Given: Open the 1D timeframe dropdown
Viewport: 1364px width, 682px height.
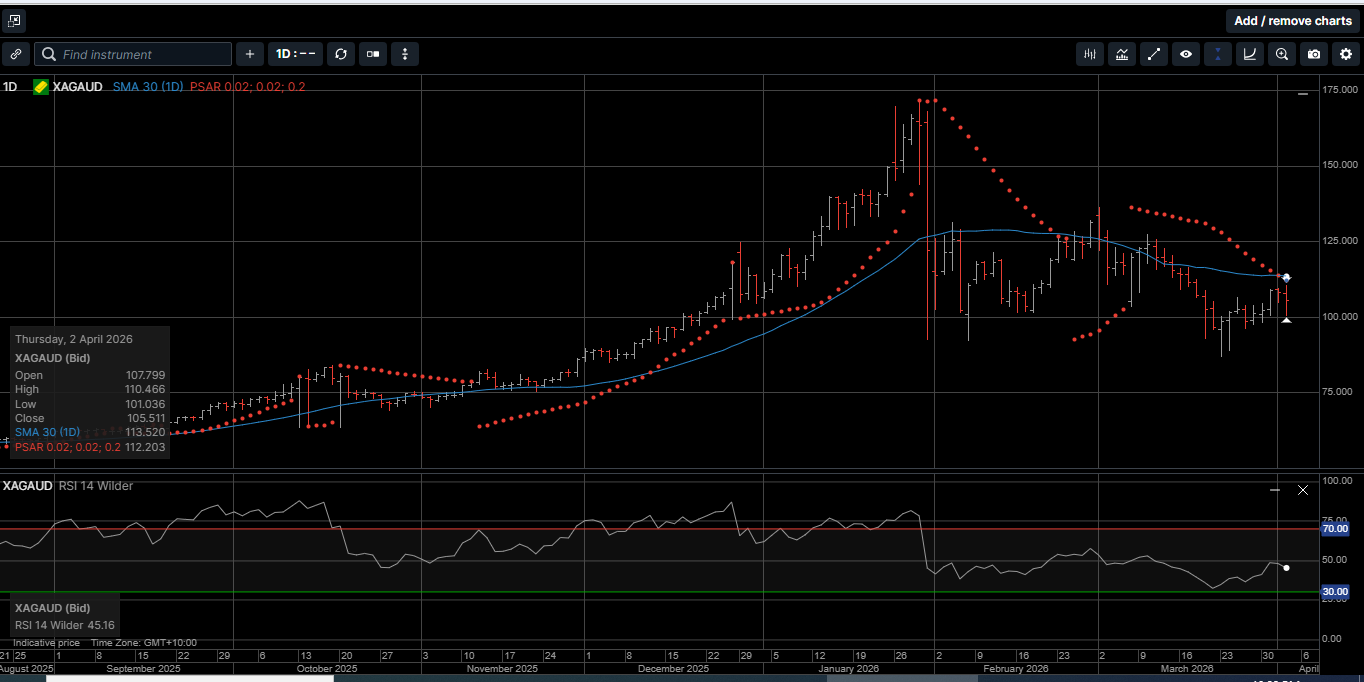Looking at the screenshot, I should point(295,54).
